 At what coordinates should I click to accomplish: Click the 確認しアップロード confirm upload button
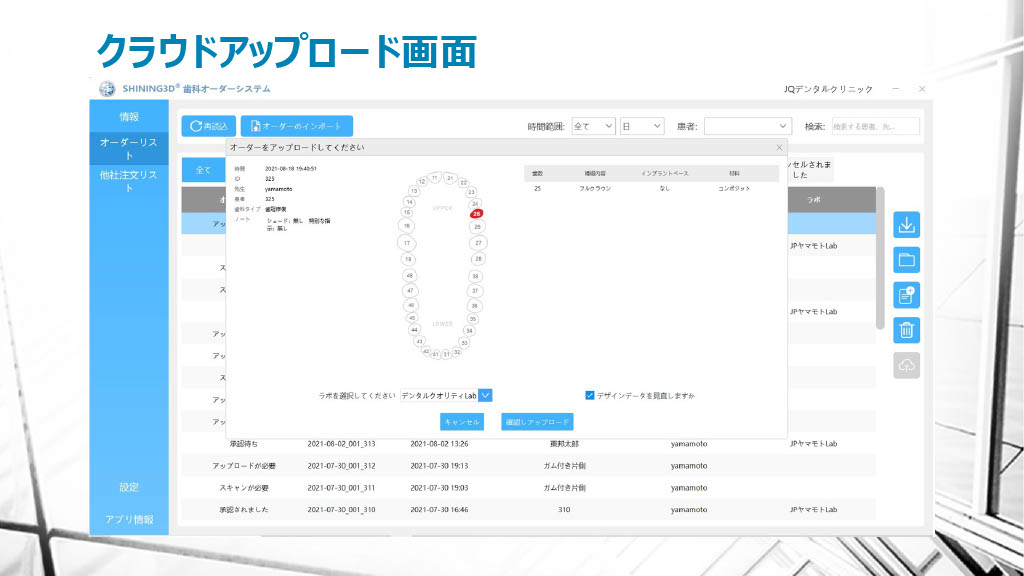pos(537,422)
